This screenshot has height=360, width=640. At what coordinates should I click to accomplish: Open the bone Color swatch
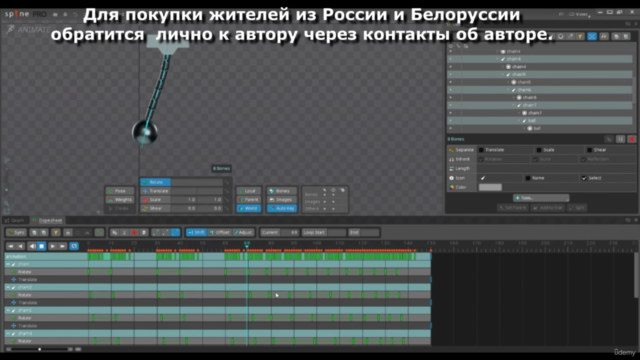(x=490, y=187)
